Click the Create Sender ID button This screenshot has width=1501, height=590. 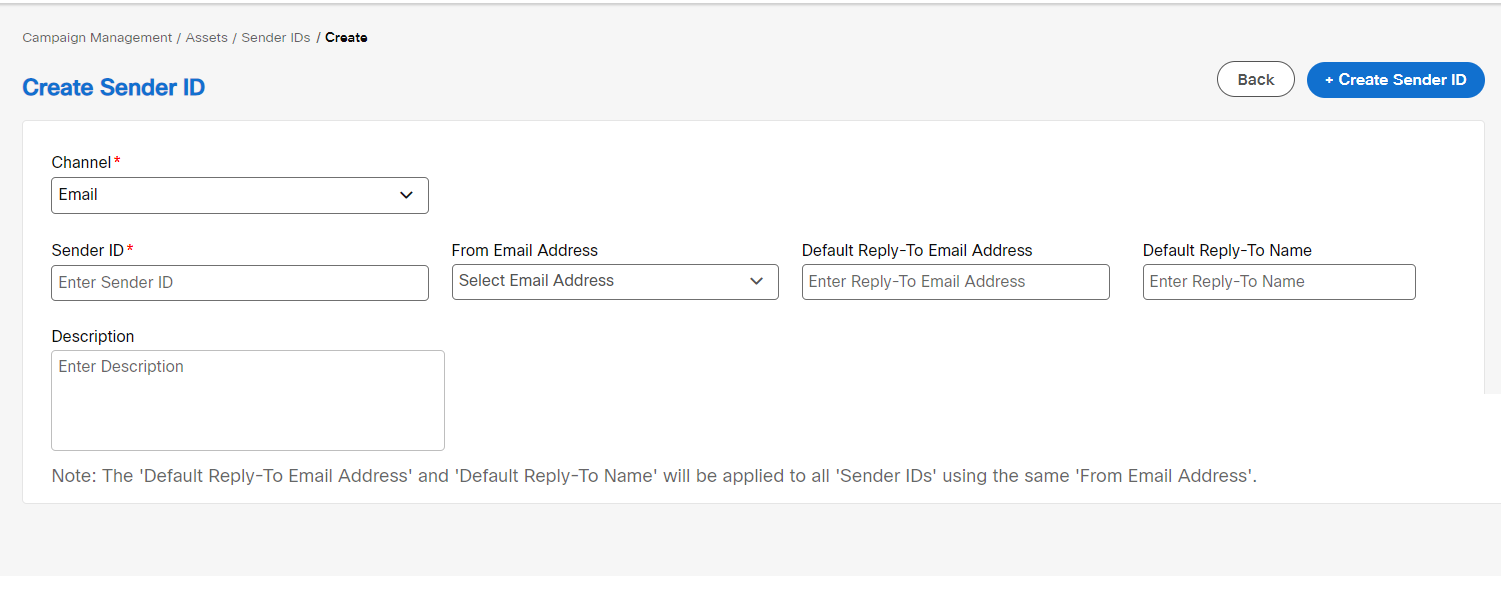1395,79
